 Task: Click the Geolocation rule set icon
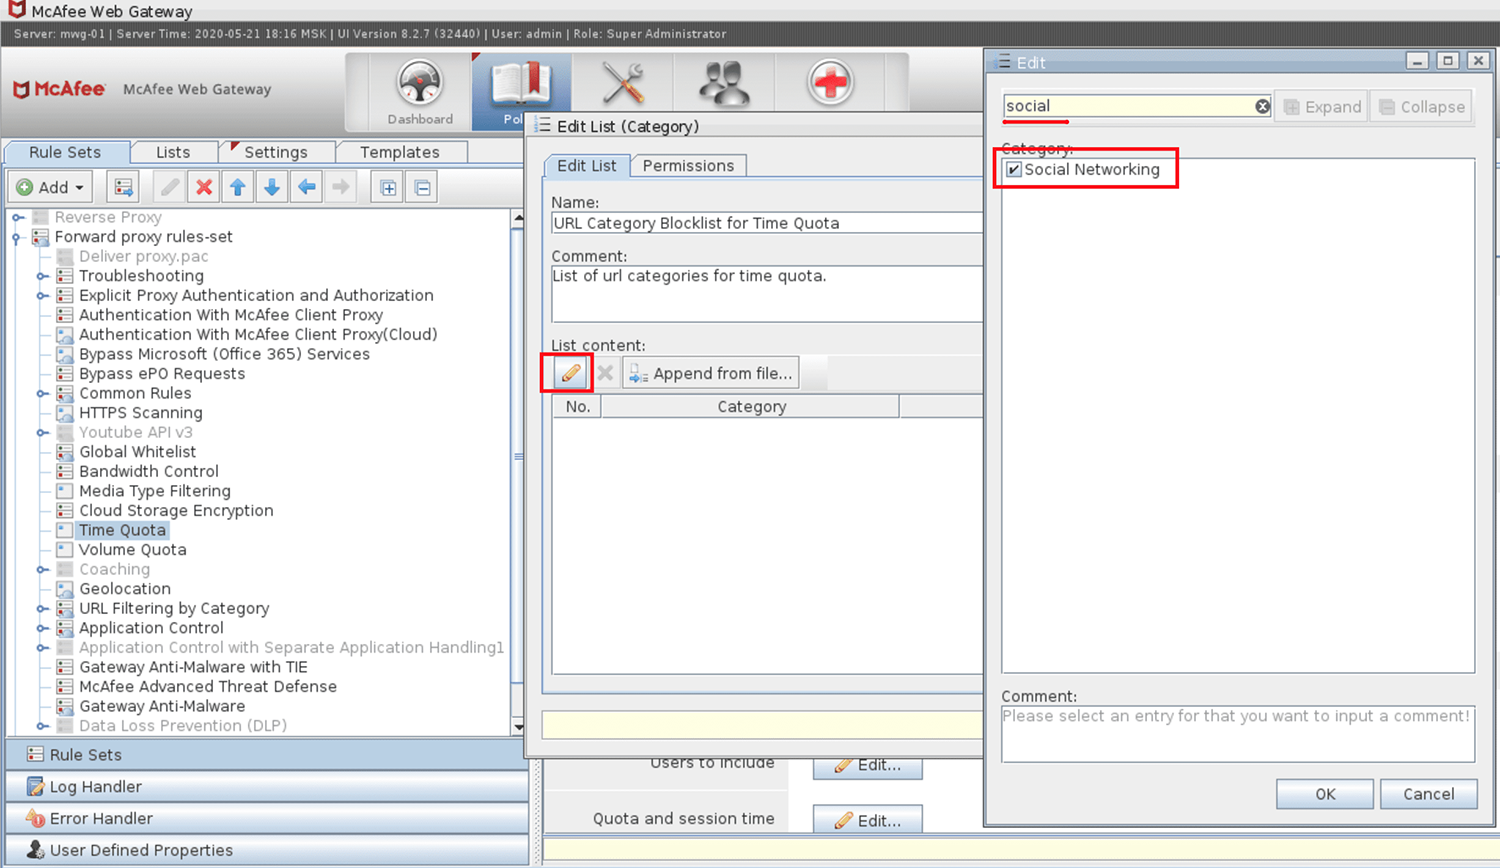[x=65, y=589]
